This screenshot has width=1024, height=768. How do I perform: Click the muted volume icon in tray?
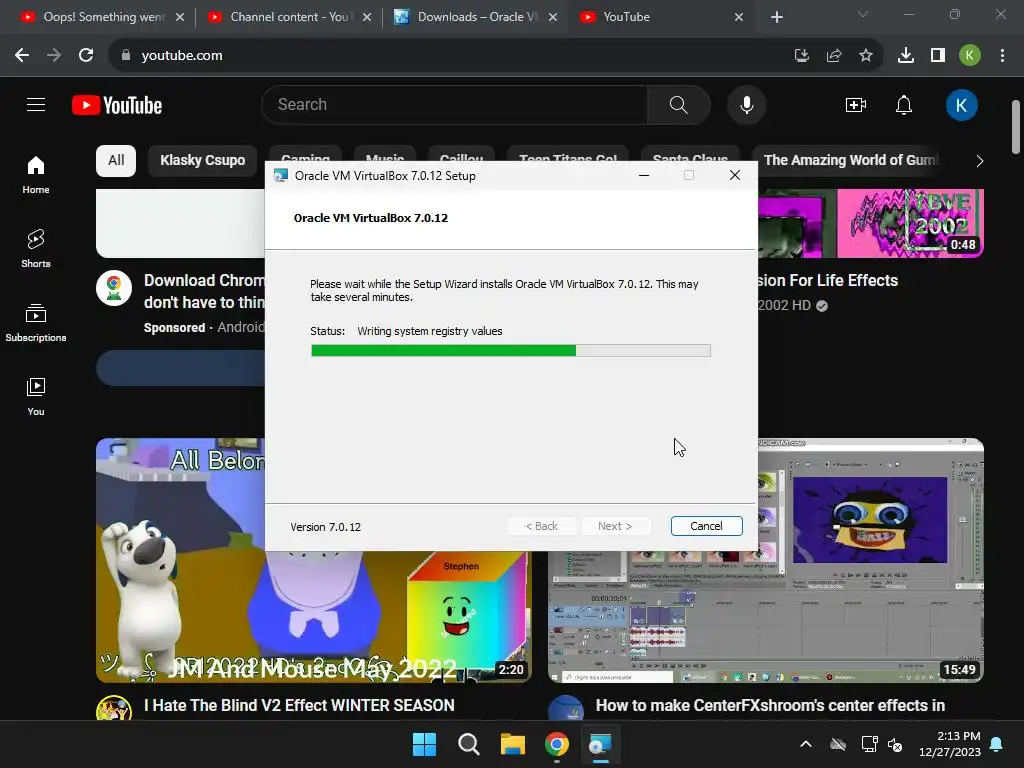tap(896, 744)
